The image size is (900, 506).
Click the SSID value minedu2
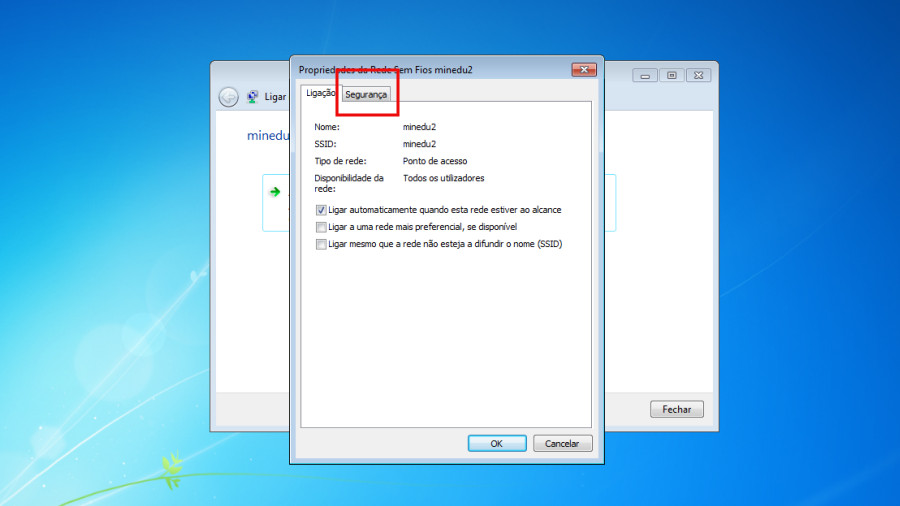tap(419, 144)
